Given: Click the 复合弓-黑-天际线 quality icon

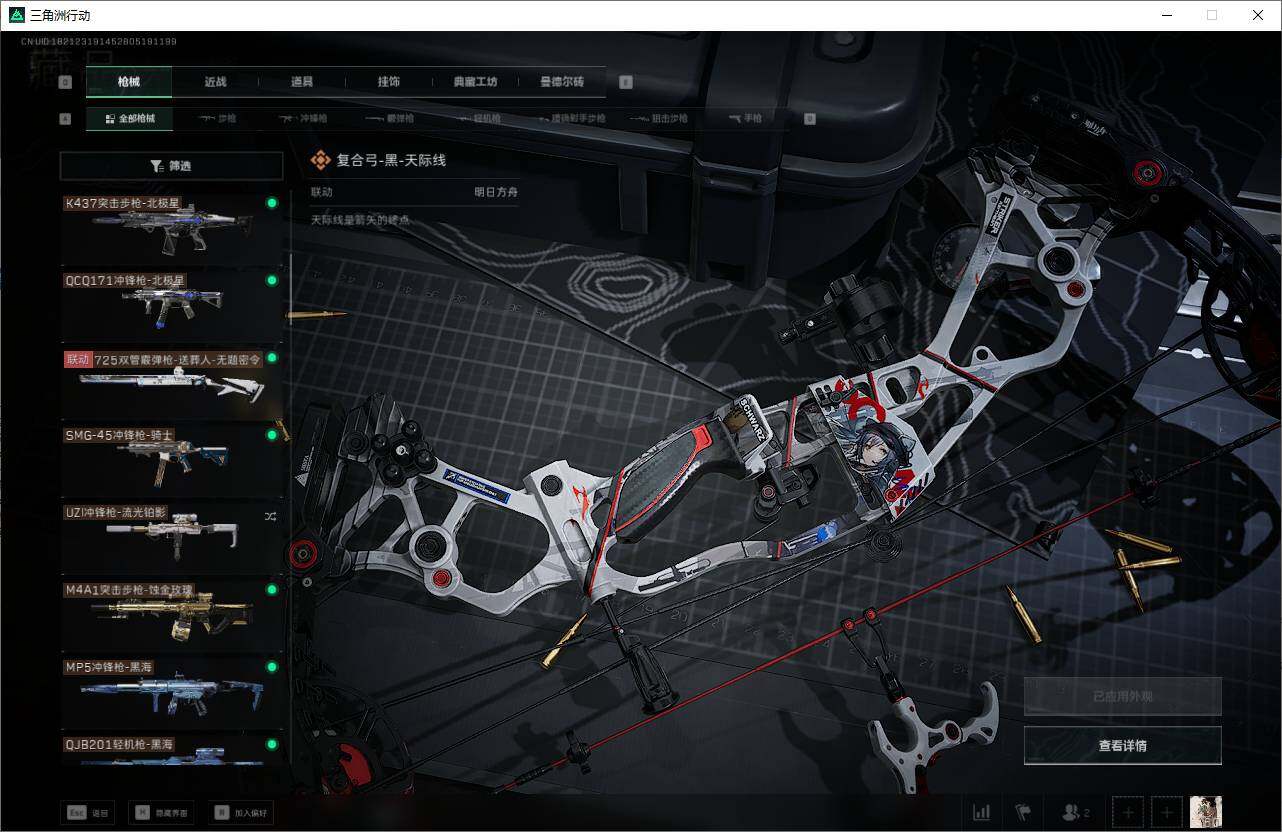Looking at the screenshot, I should (320, 160).
